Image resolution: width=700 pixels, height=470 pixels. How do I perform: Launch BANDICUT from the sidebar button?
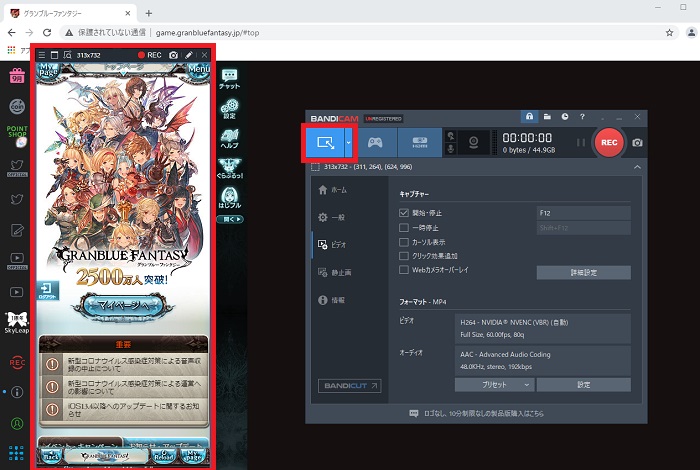point(350,386)
